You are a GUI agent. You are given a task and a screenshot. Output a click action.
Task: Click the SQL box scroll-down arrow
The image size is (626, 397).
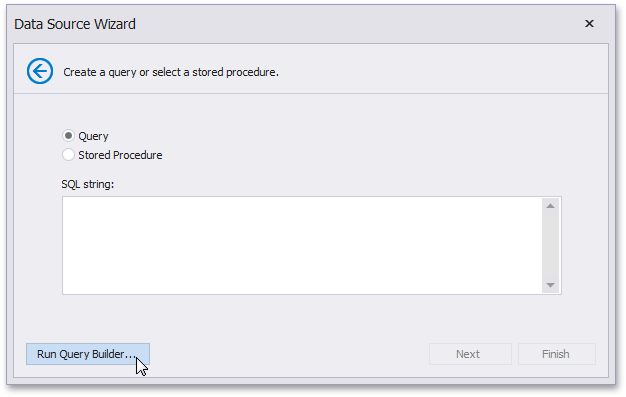click(551, 285)
